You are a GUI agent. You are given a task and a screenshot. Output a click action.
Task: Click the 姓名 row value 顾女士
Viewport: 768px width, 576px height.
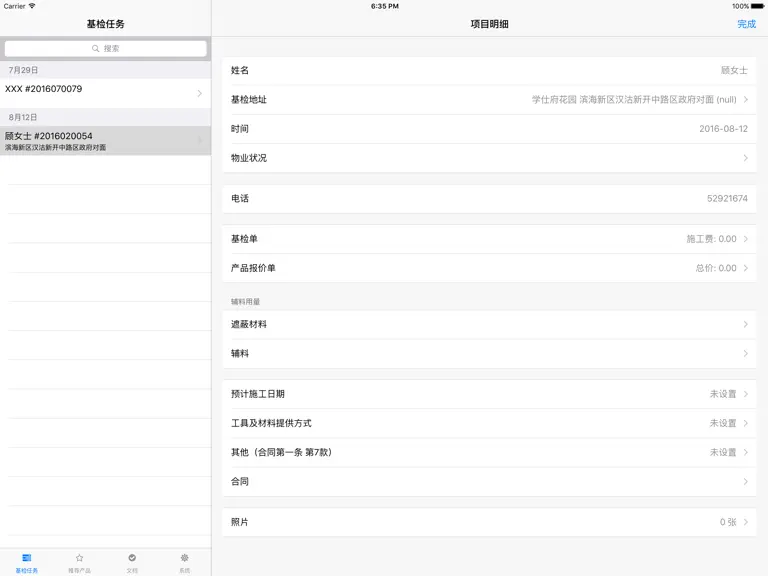click(734, 71)
